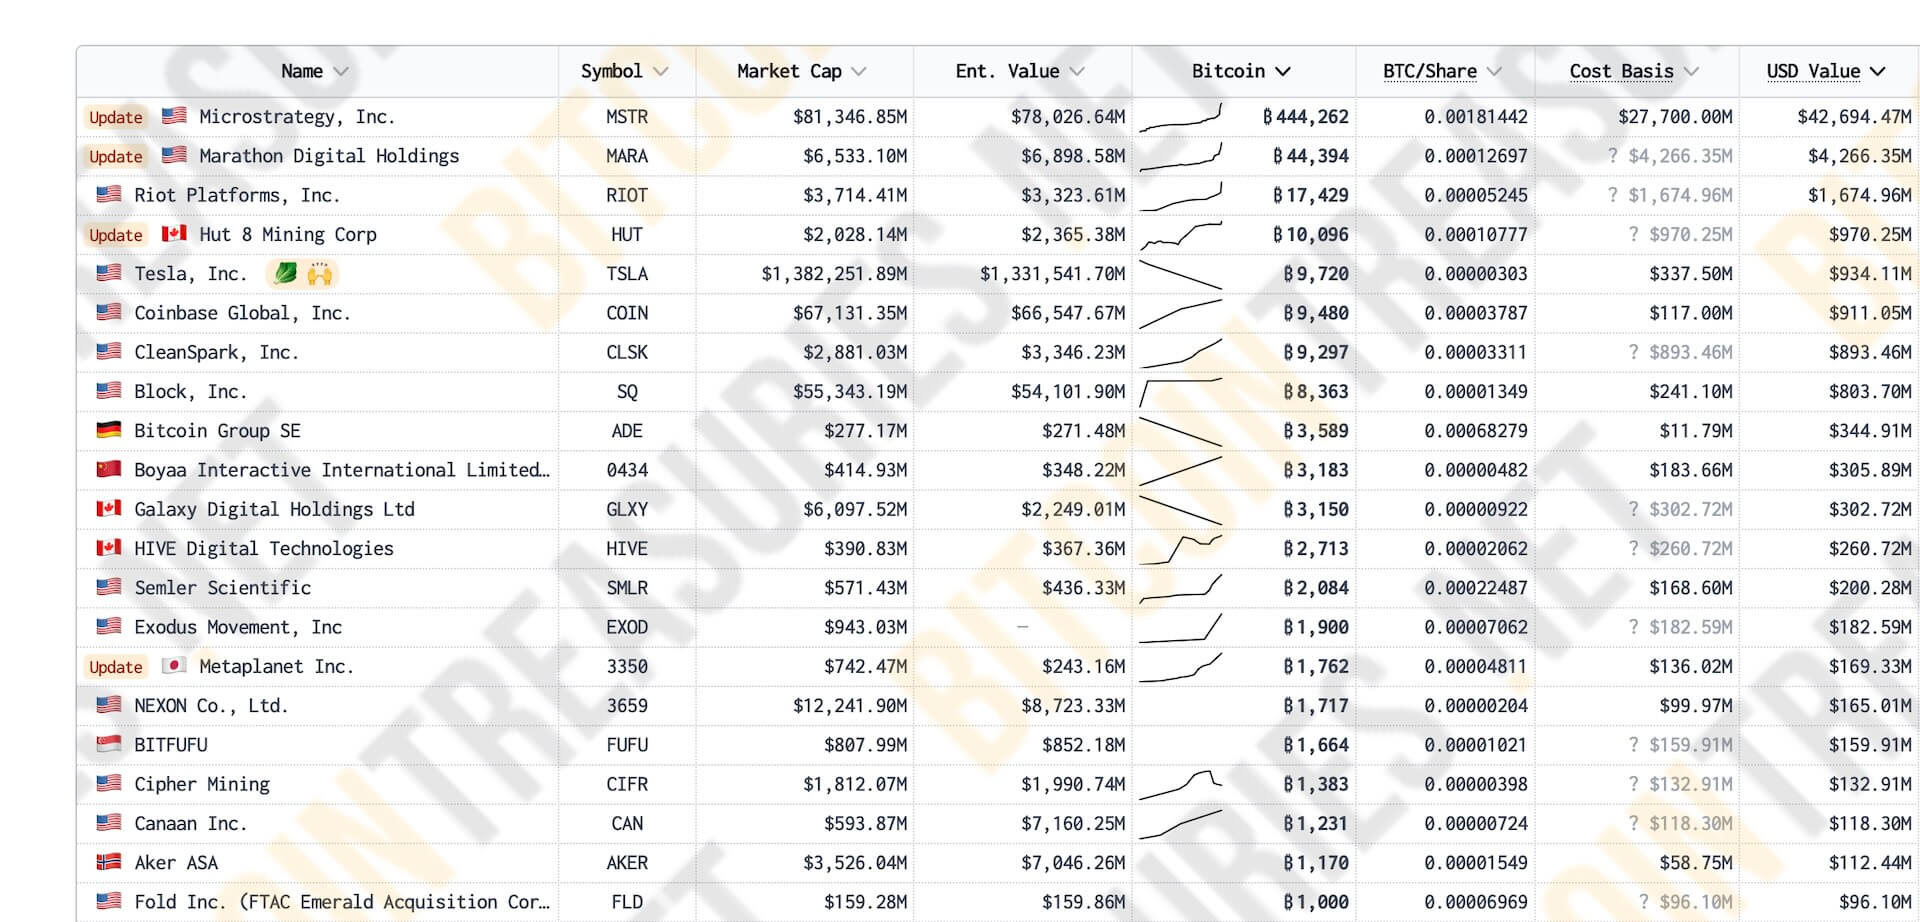Click the green leaf emoji next to Tesla
The image size is (1920, 922).
(285, 273)
